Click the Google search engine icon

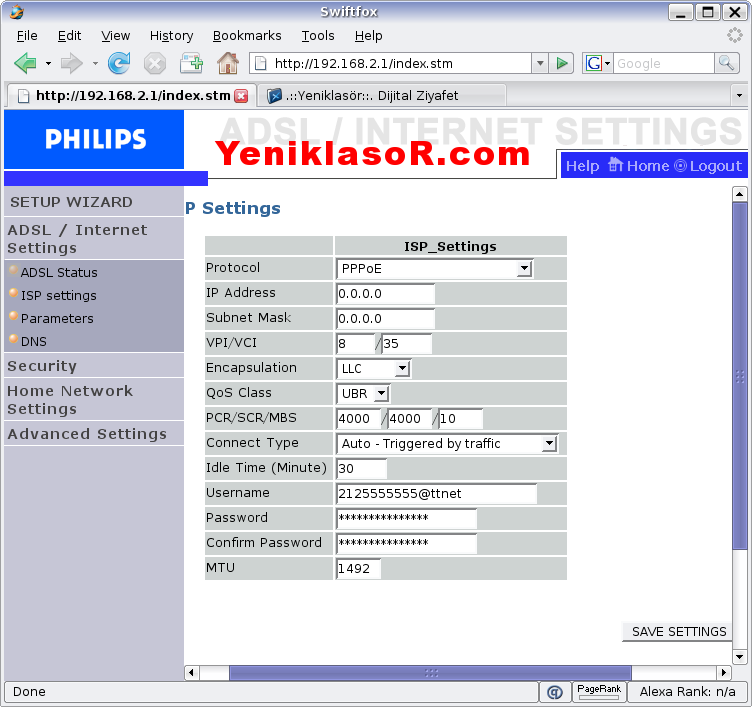[x=596, y=63]
